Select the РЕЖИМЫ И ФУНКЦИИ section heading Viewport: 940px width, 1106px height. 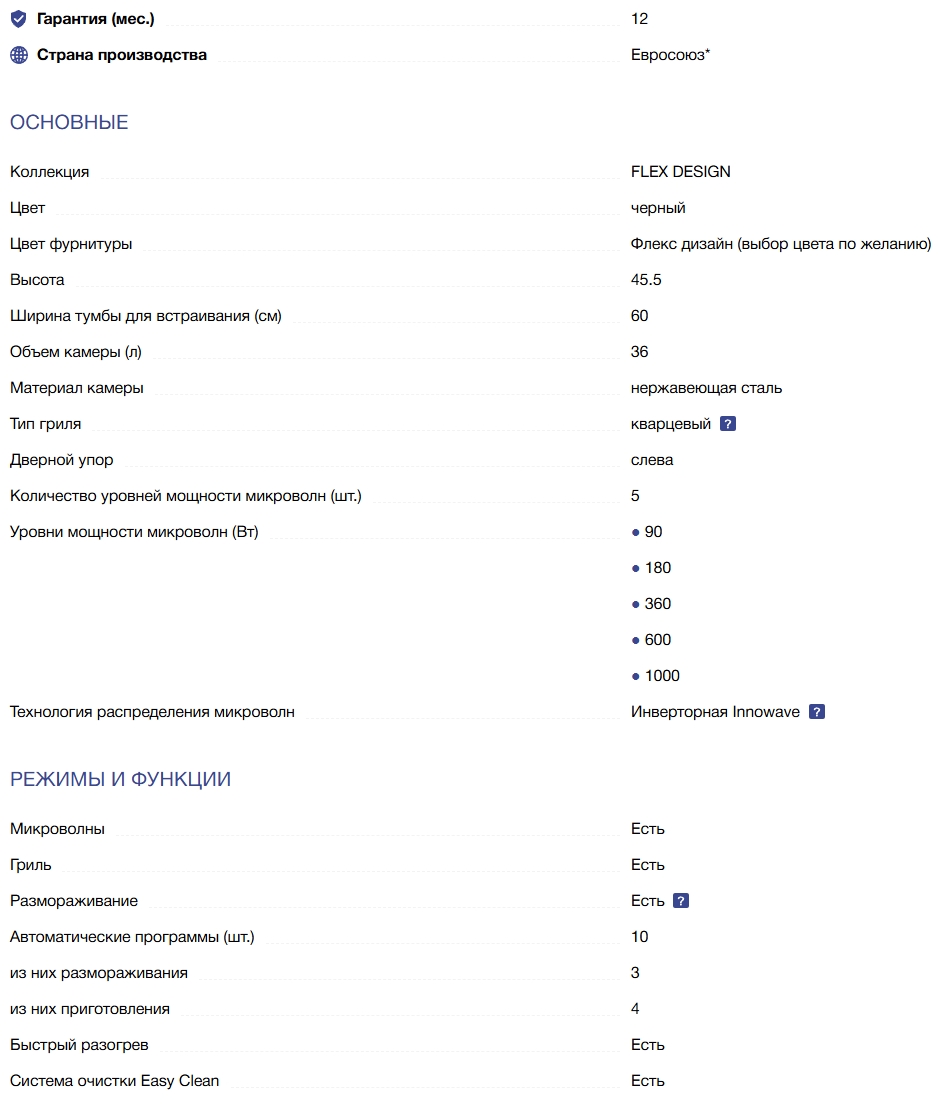pos(120,779)
